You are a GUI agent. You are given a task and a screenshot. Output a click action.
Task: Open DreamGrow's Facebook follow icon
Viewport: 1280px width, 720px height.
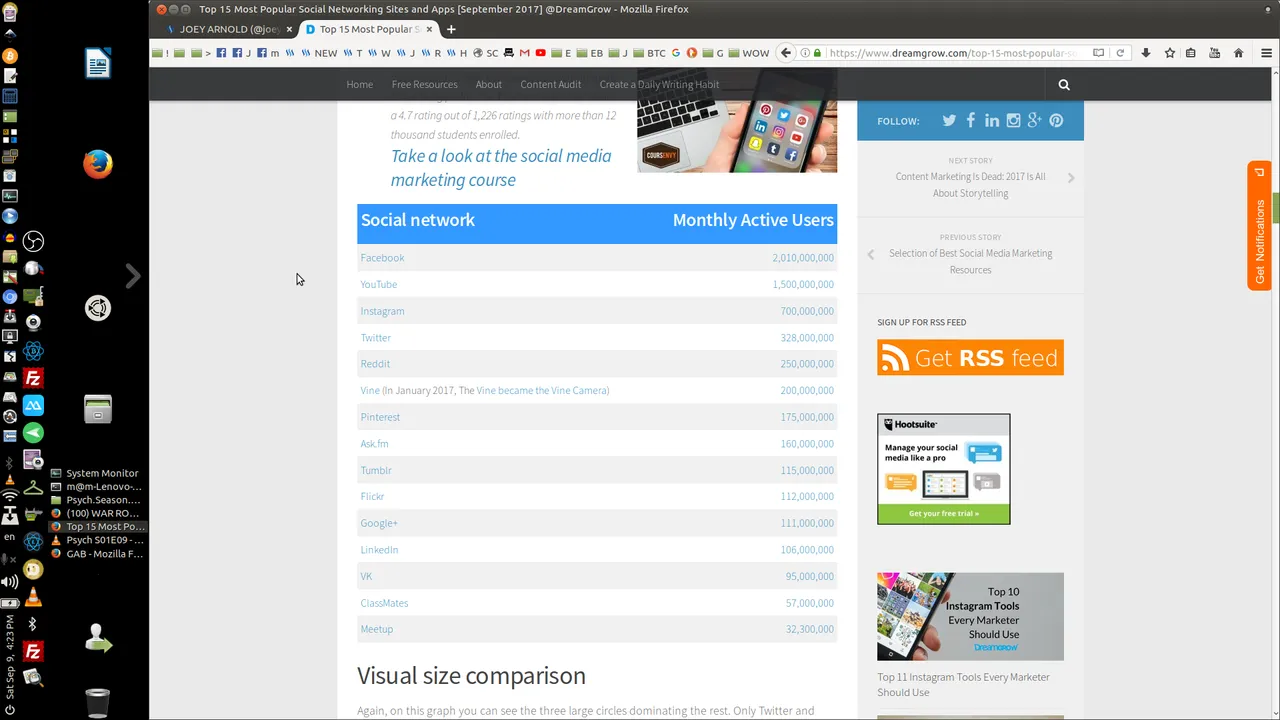(970, 120)
